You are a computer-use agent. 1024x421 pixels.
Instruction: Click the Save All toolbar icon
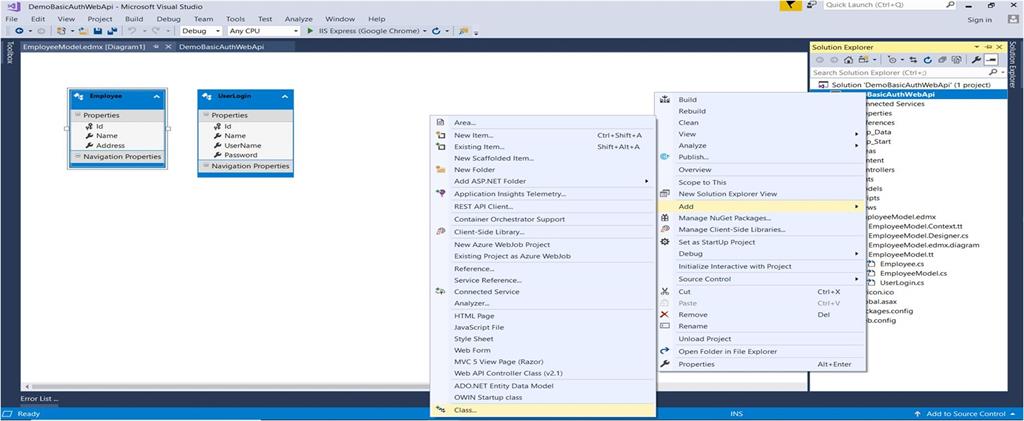[112, 31]
